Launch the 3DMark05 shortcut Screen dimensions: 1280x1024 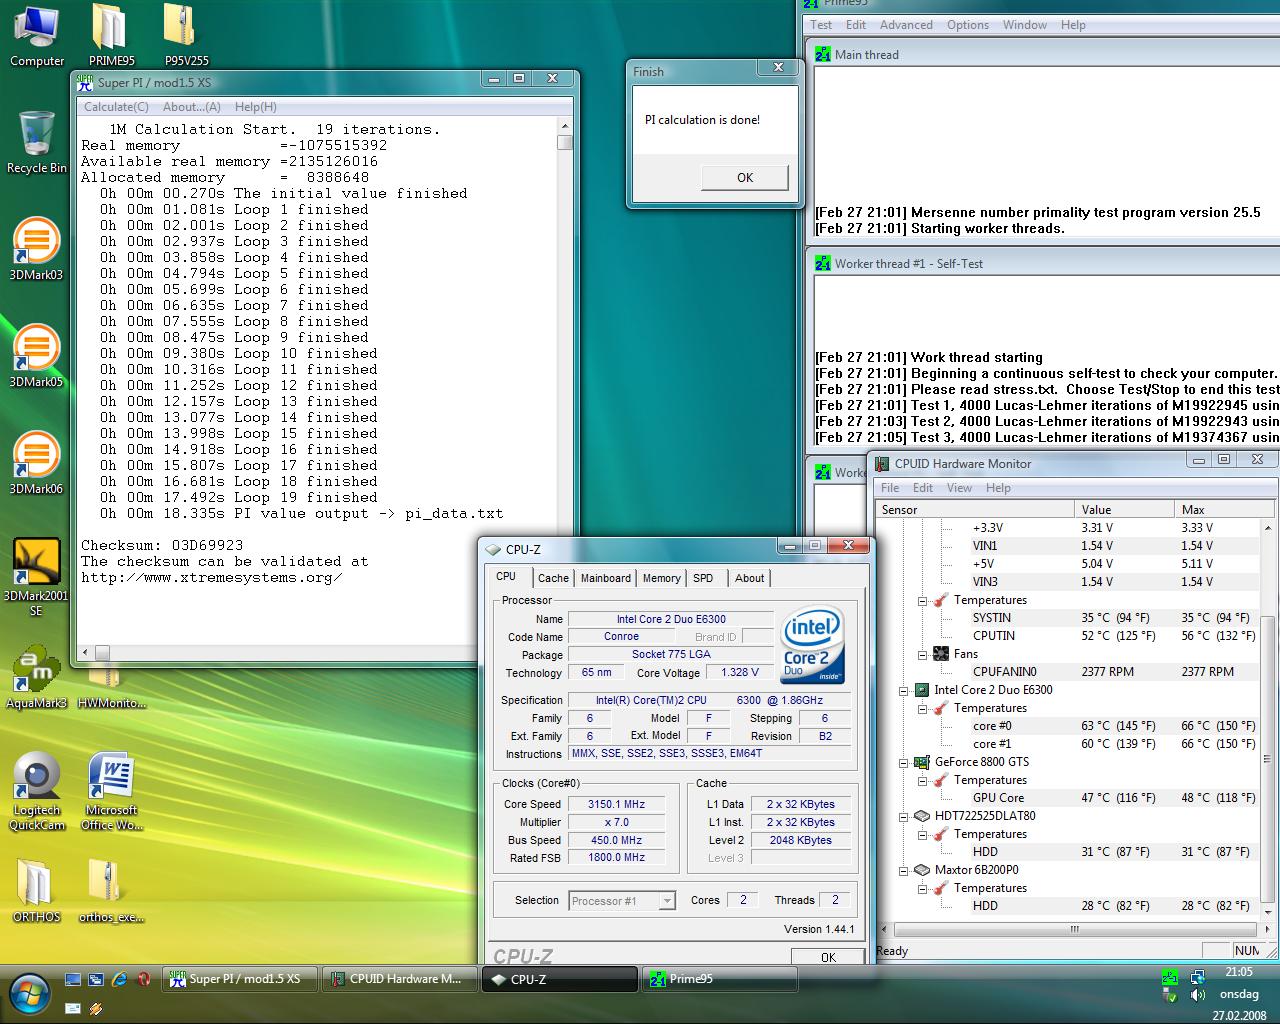36,356
